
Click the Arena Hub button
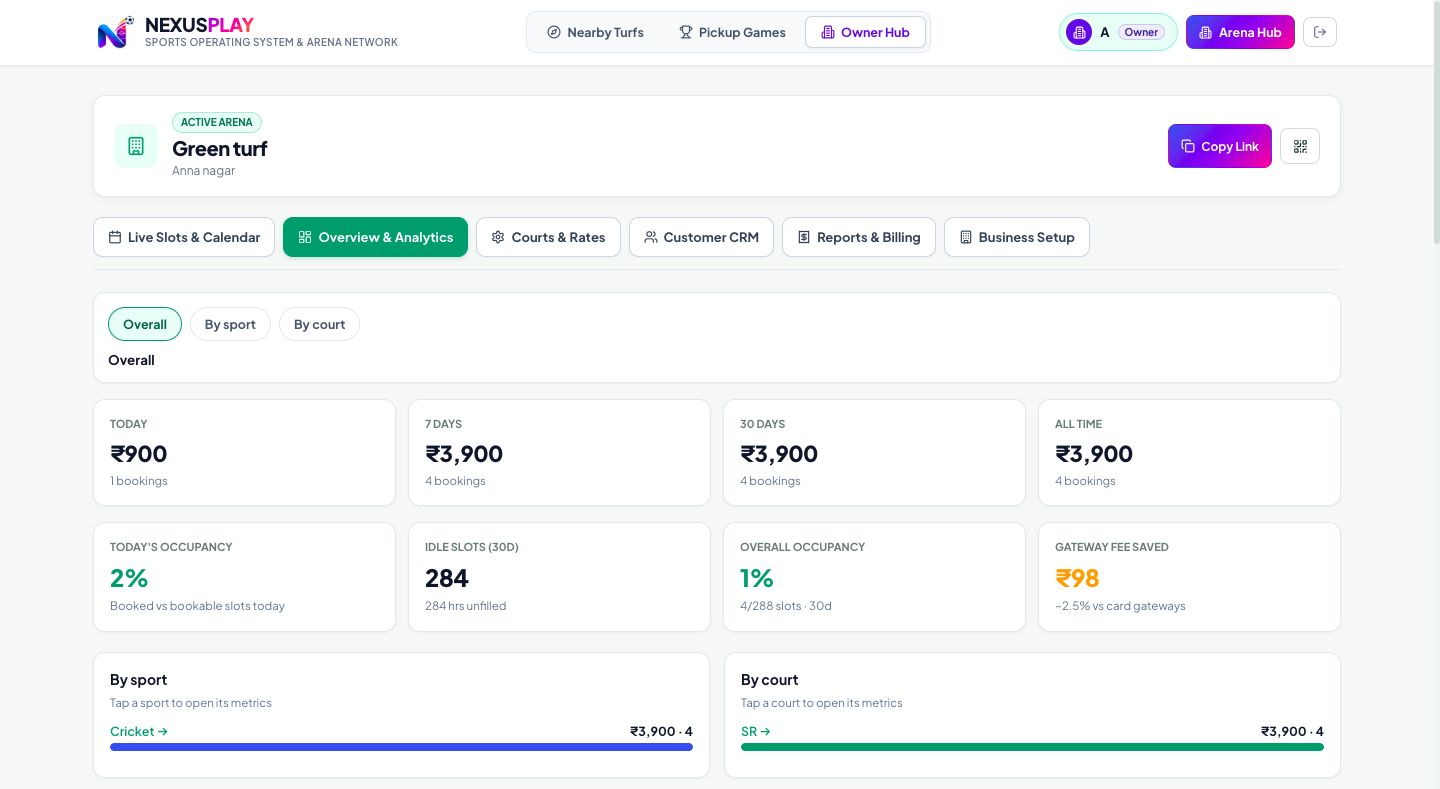(x=1240, y=32)
